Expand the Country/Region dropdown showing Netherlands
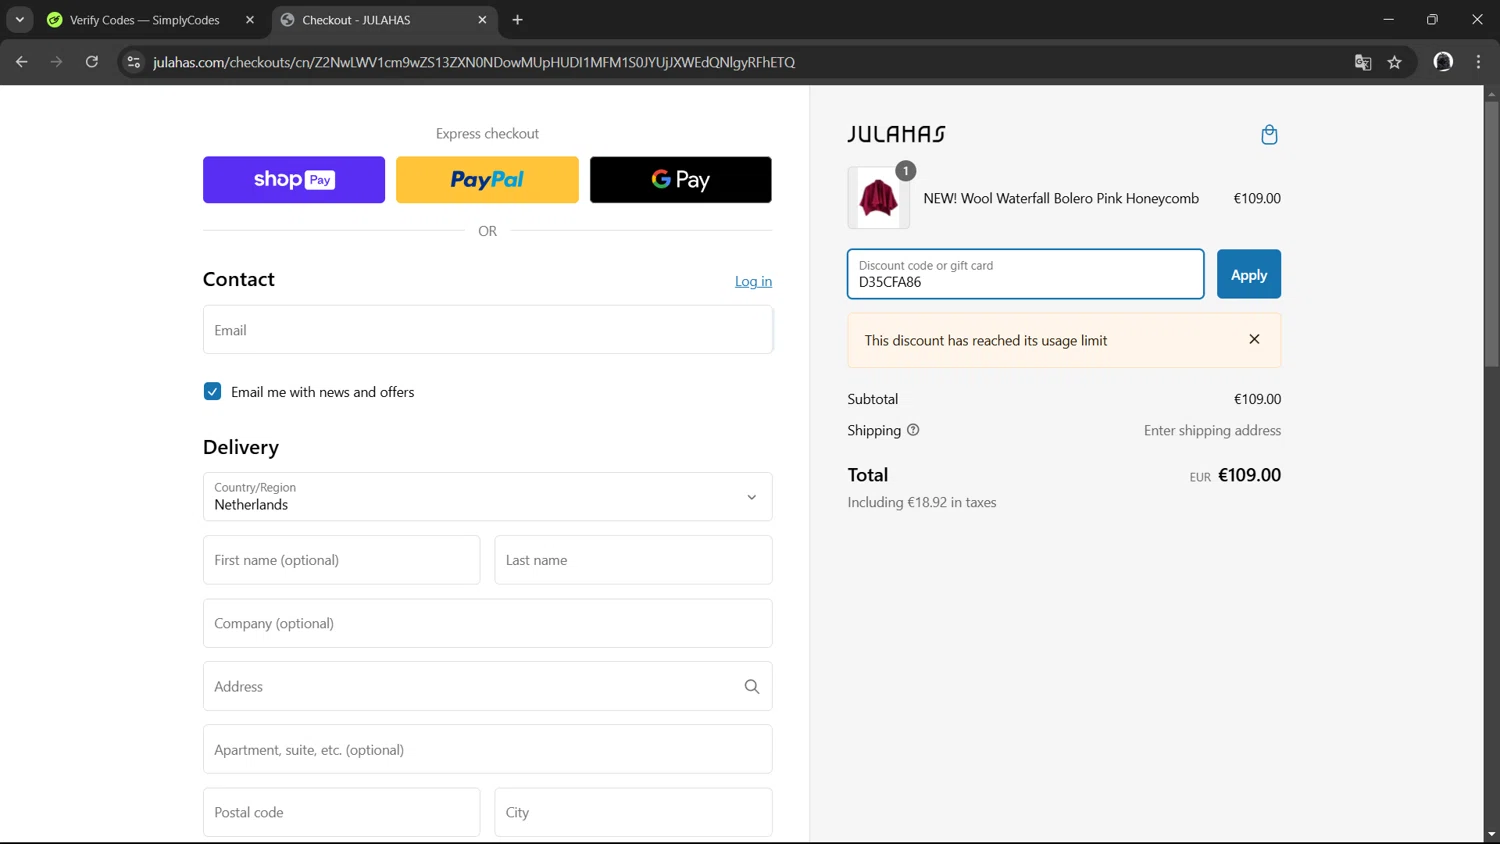This screenshot has width=1500, height=844. (488, 497)
